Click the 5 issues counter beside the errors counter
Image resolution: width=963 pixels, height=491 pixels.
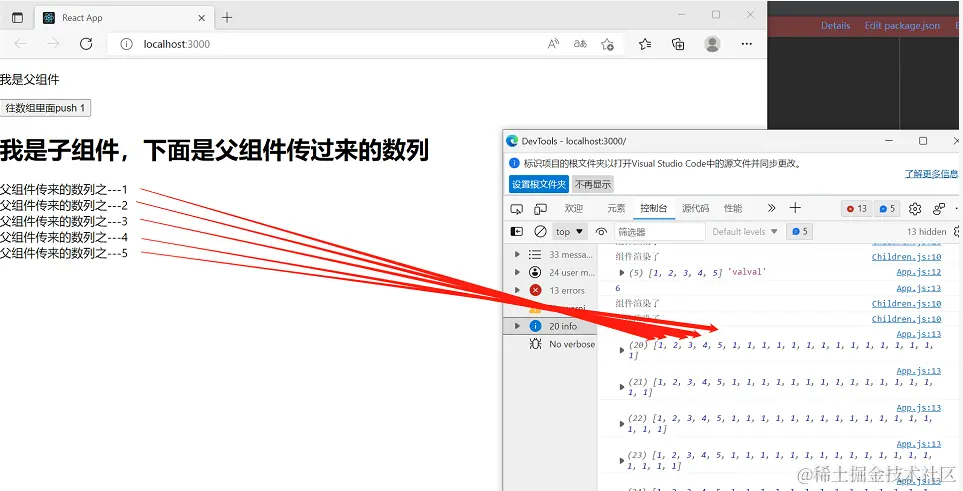pos(887,209)
